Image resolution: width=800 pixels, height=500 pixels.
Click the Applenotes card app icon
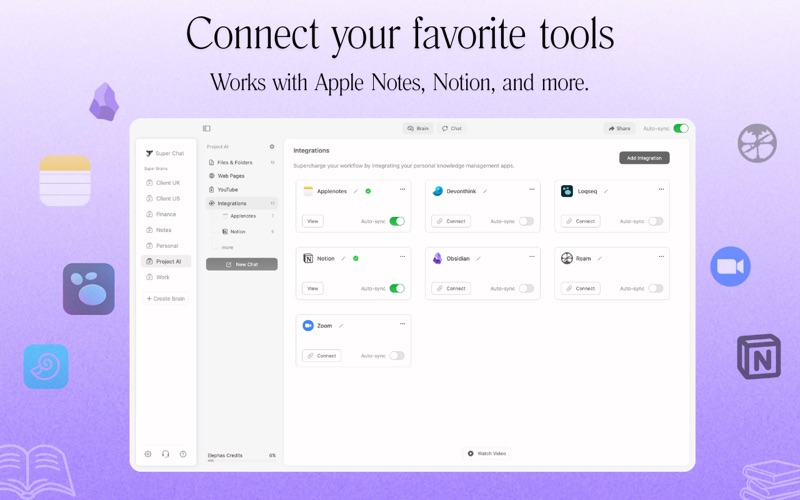coord(308,191)
